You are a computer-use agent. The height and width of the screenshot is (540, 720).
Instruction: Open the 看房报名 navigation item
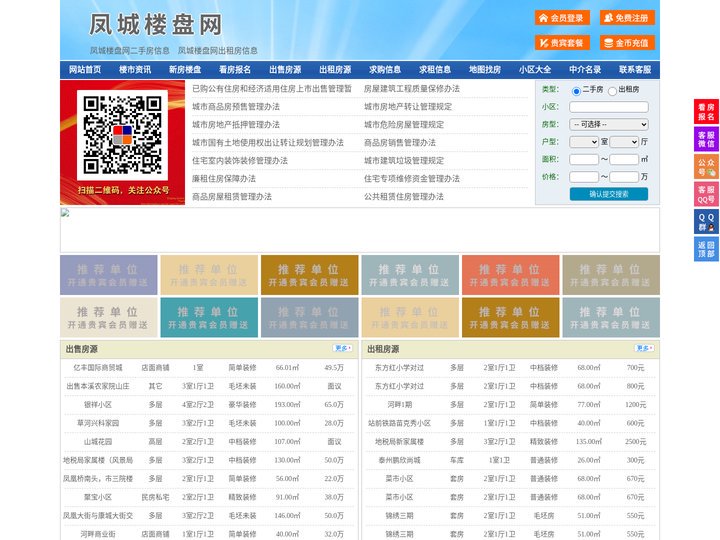235,70
